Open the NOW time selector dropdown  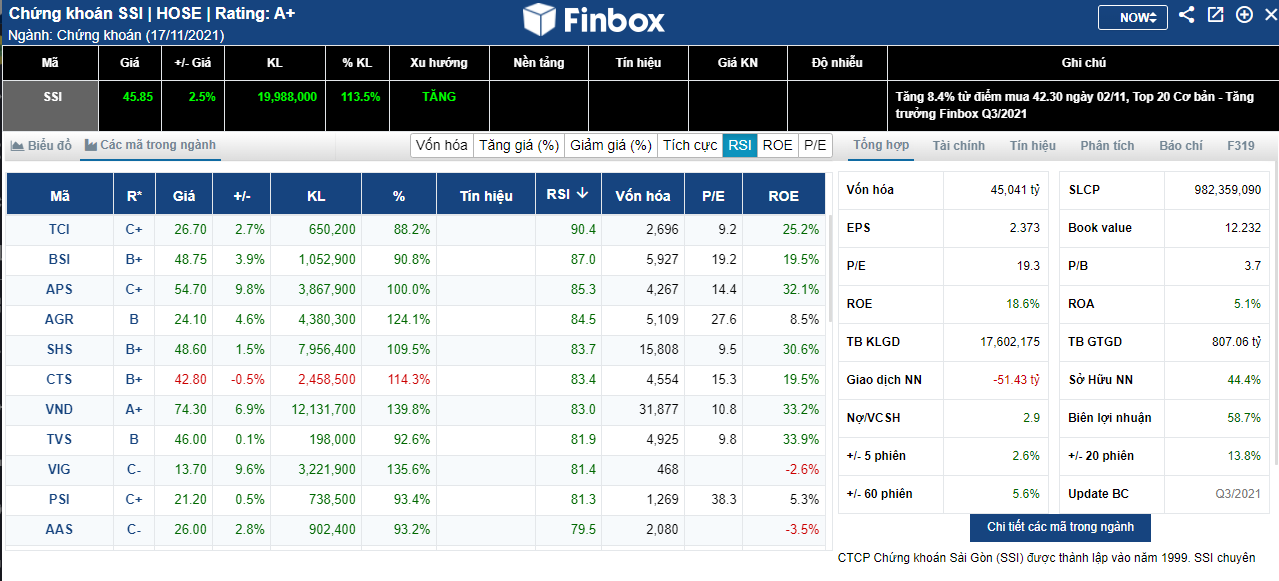[x=1132, y=17]
